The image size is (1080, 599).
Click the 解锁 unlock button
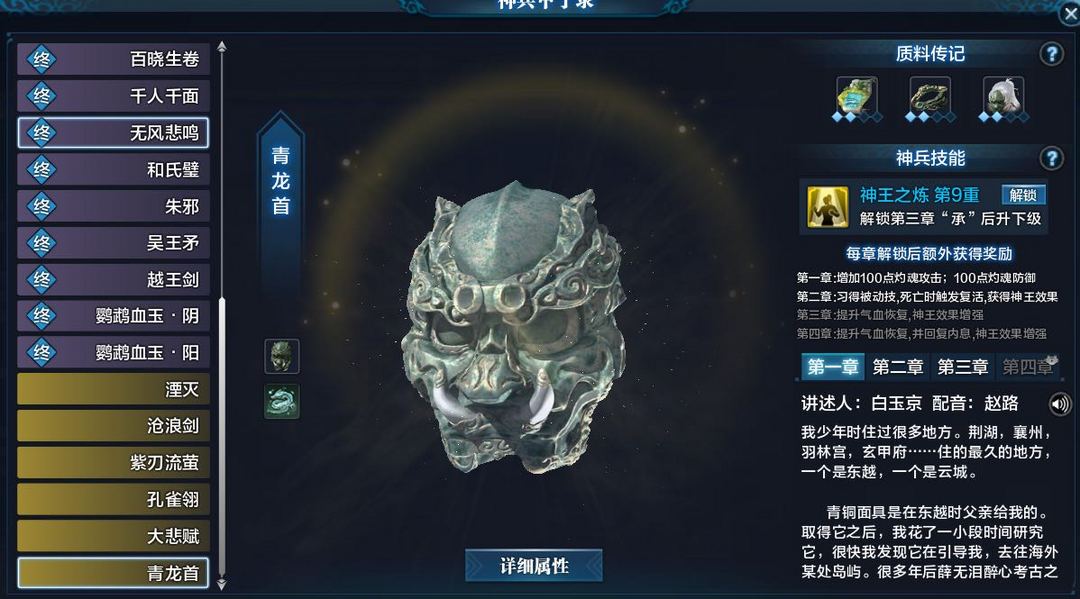(1023, 195)
